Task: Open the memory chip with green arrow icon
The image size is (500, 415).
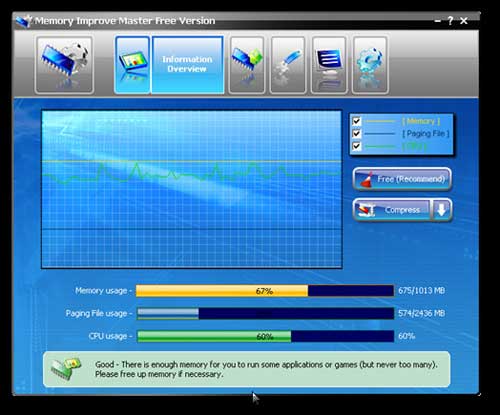Action: tap(247, 65)
